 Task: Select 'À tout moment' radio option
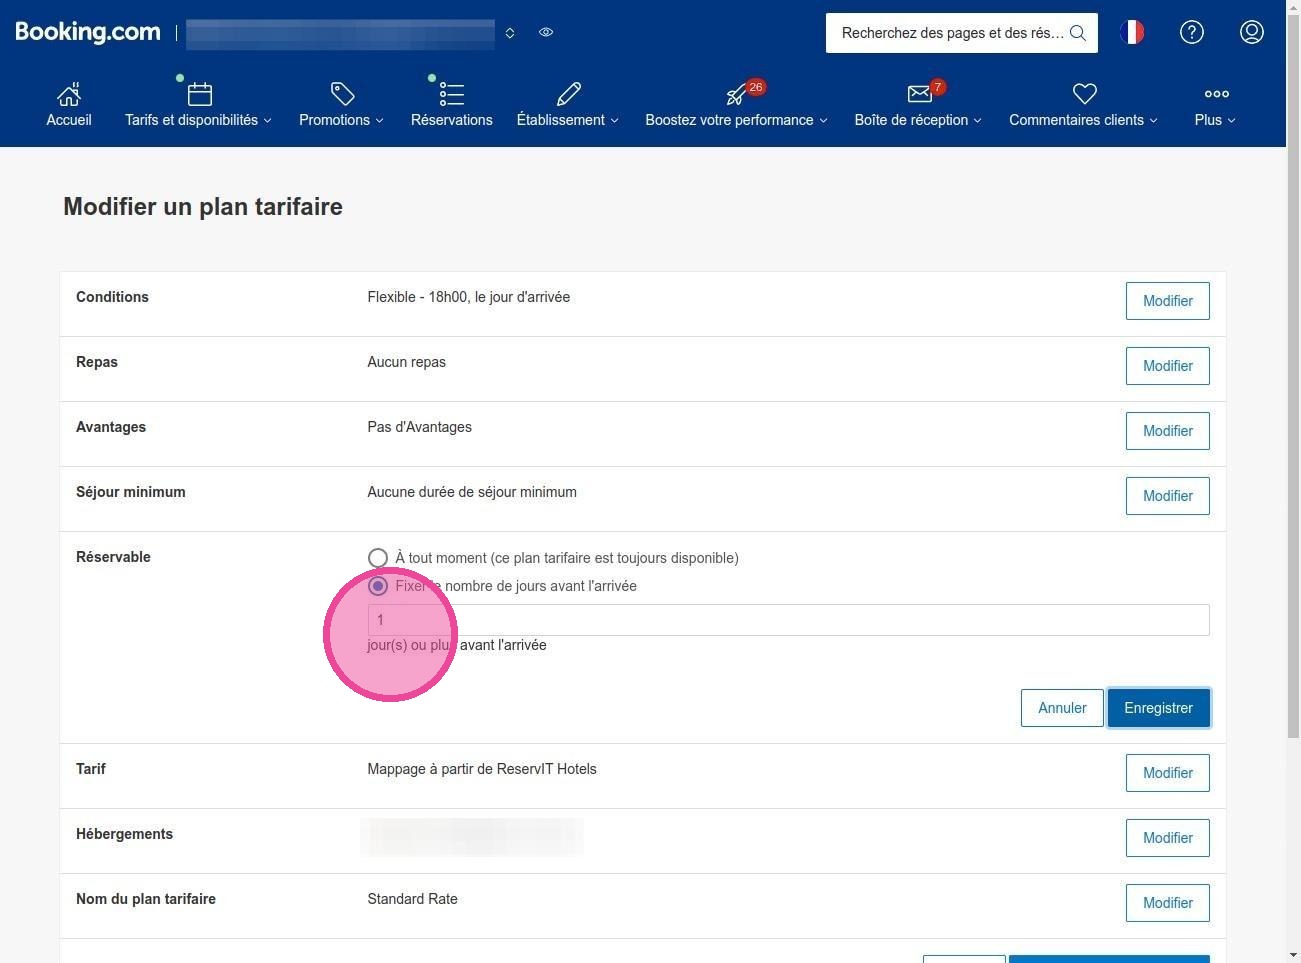[377, 558]
